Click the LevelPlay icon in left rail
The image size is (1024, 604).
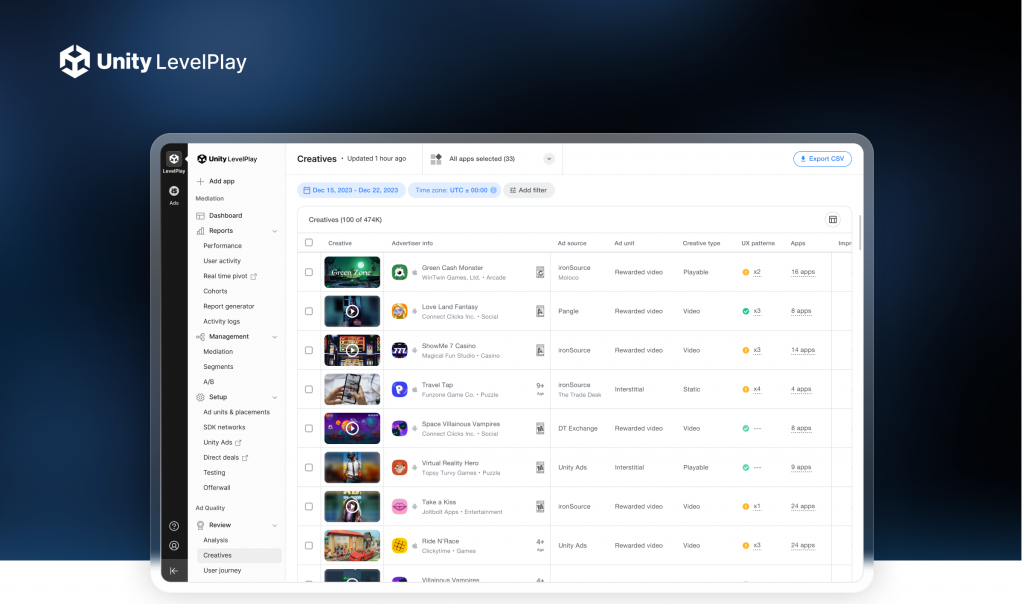coord(174,160)
